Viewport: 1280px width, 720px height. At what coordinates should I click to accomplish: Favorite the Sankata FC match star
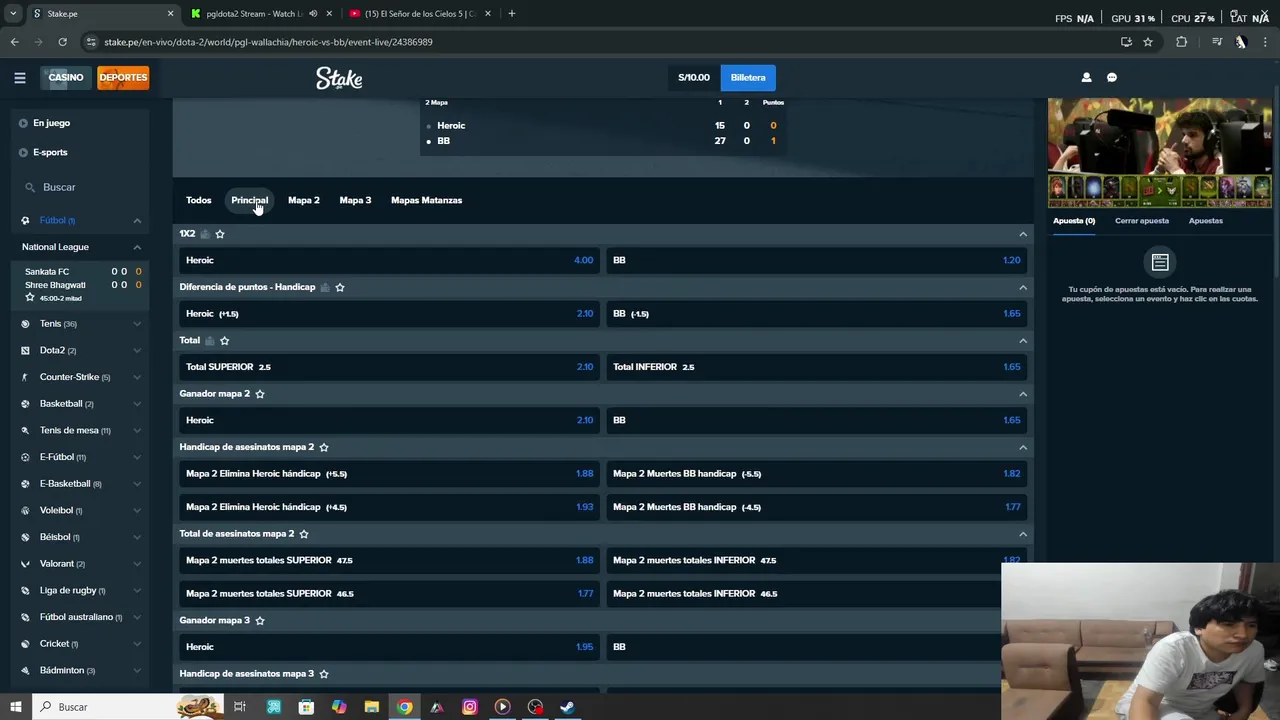point(30,298)
